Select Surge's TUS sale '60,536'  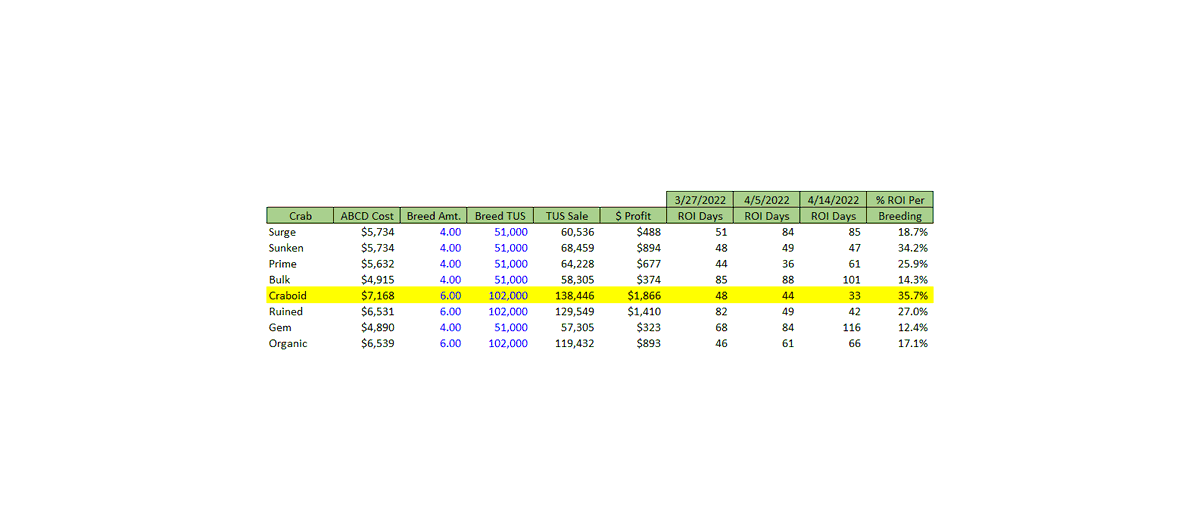[x=577, y=232]
